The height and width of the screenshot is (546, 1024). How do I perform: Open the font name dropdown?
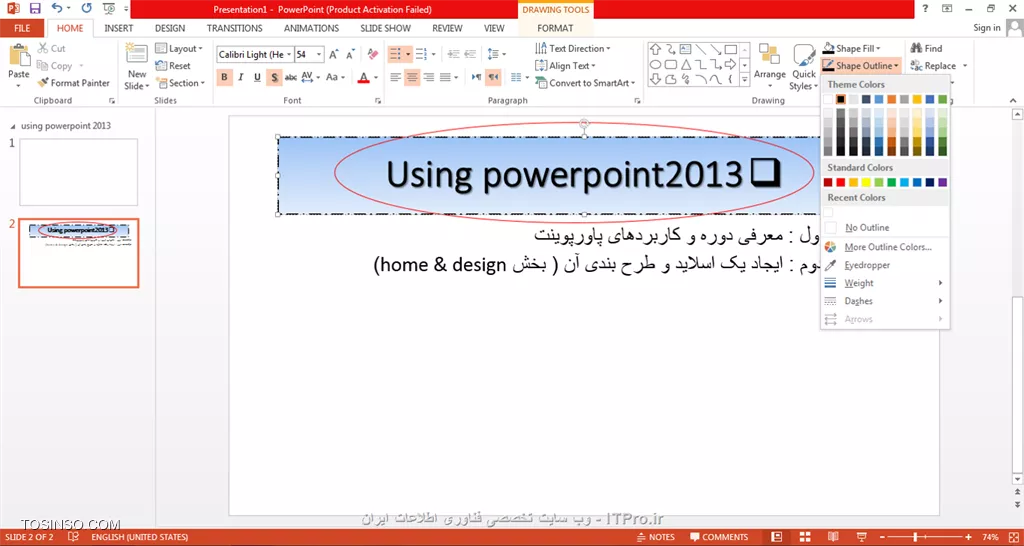coord(289,55)
